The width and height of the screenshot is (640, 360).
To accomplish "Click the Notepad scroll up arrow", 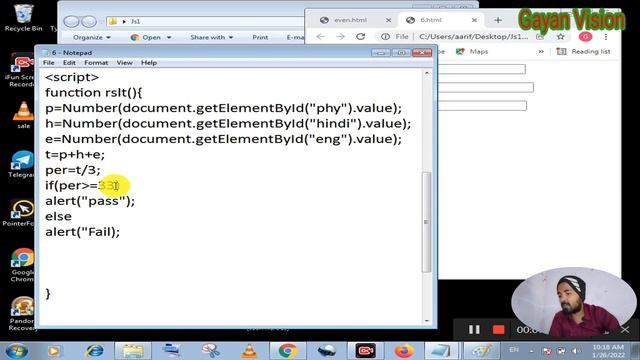I will 427,73.
